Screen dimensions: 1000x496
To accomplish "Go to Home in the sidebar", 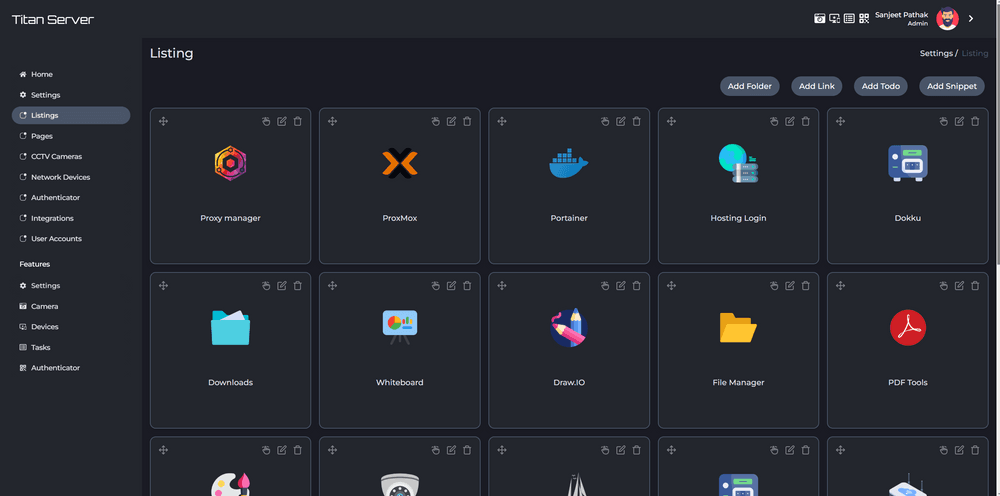I will pos(41,75).
